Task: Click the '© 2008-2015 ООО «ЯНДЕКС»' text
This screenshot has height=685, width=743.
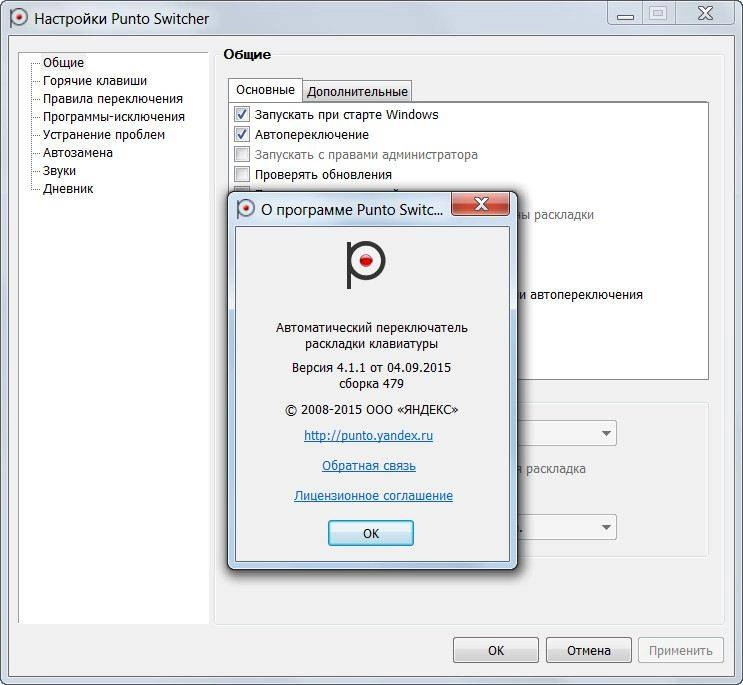Action: (372, 409)
